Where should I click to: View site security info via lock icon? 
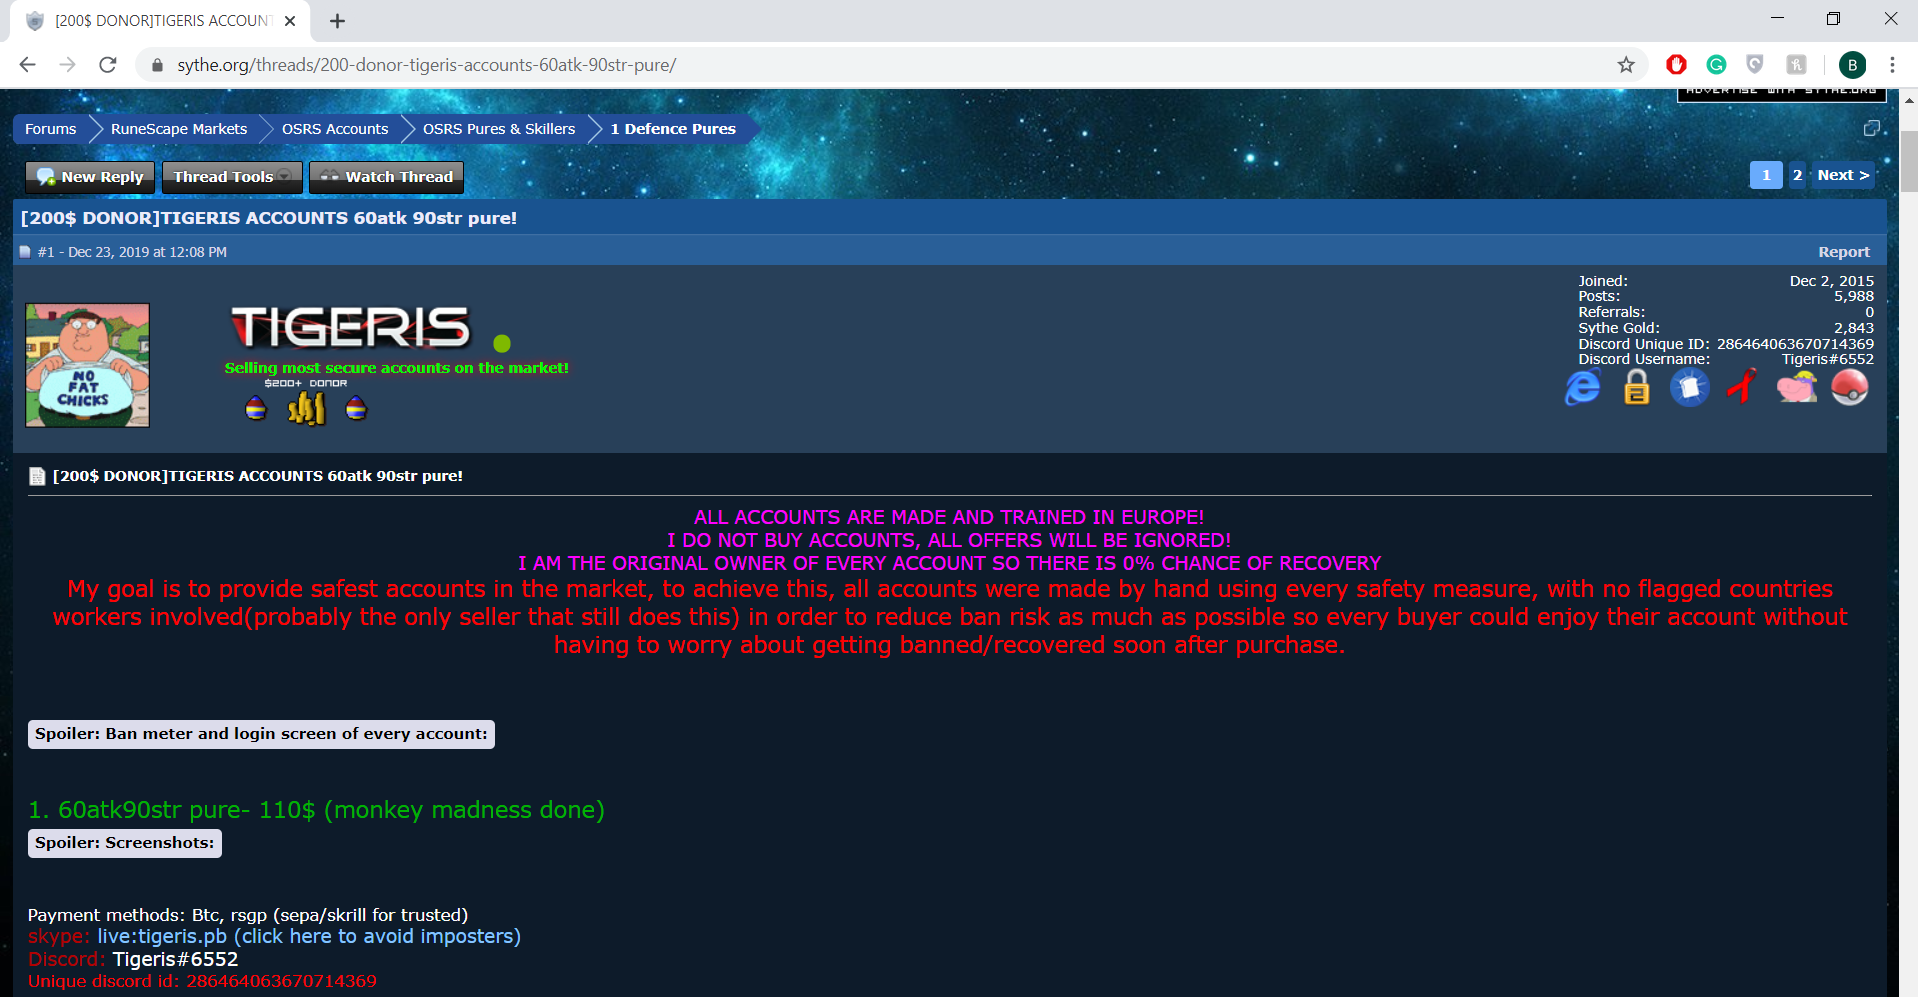coord(157,65)
